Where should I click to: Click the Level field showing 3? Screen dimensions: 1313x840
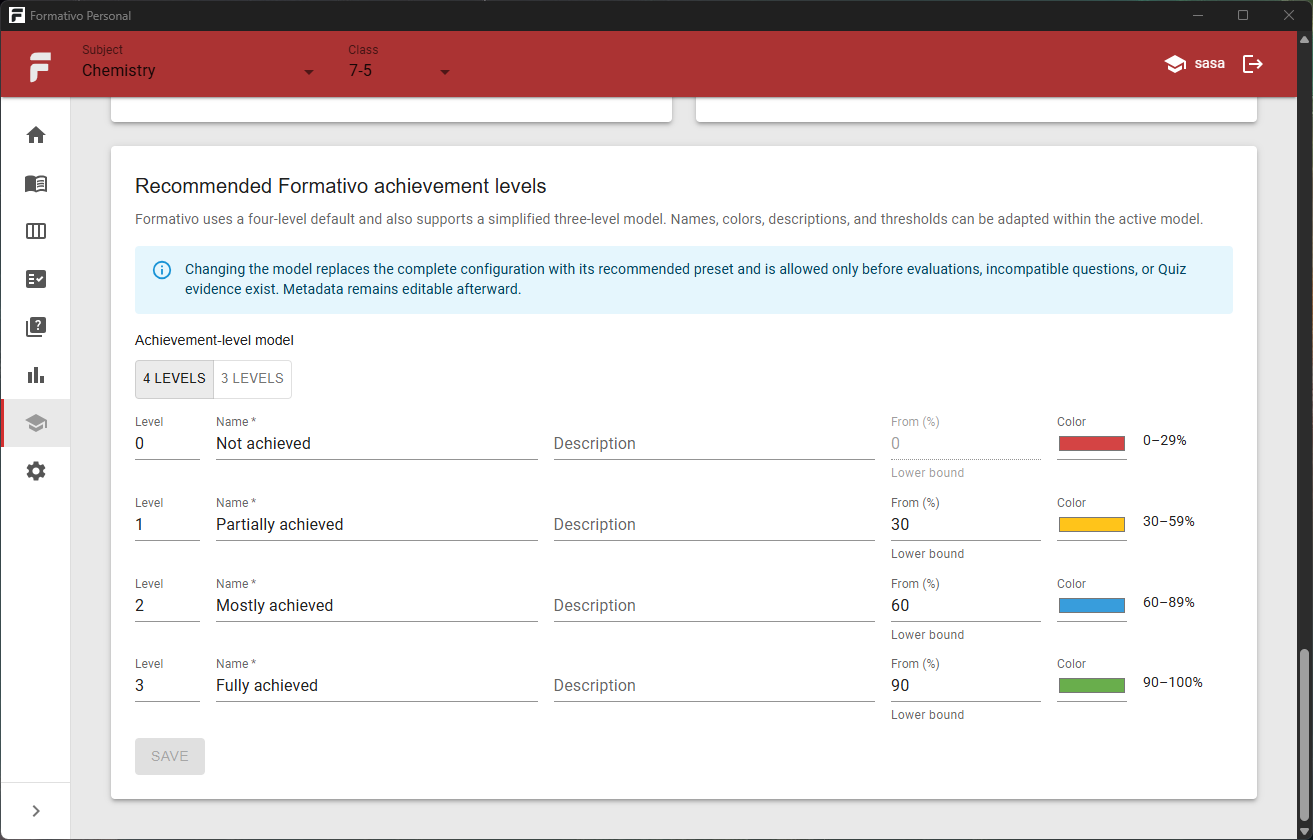pos(167,686)
